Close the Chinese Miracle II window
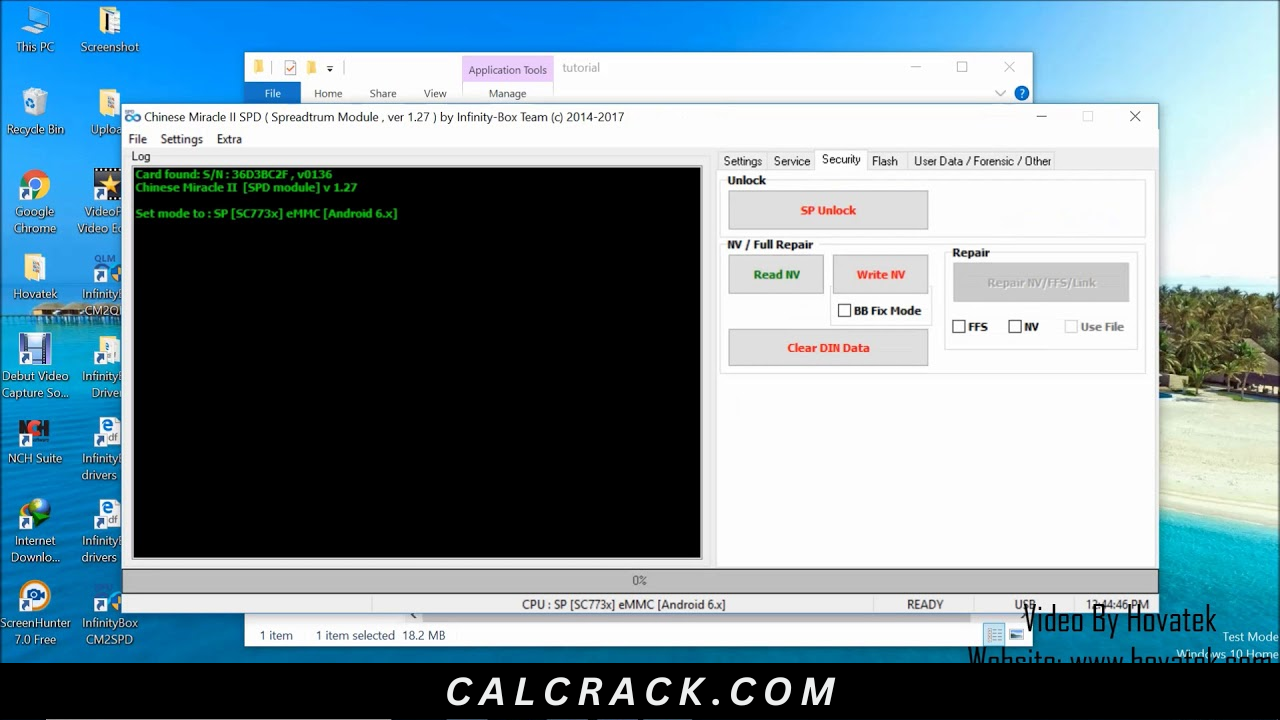Image resolution: width=1280 pixels, height=720 pixels. 1135,117
